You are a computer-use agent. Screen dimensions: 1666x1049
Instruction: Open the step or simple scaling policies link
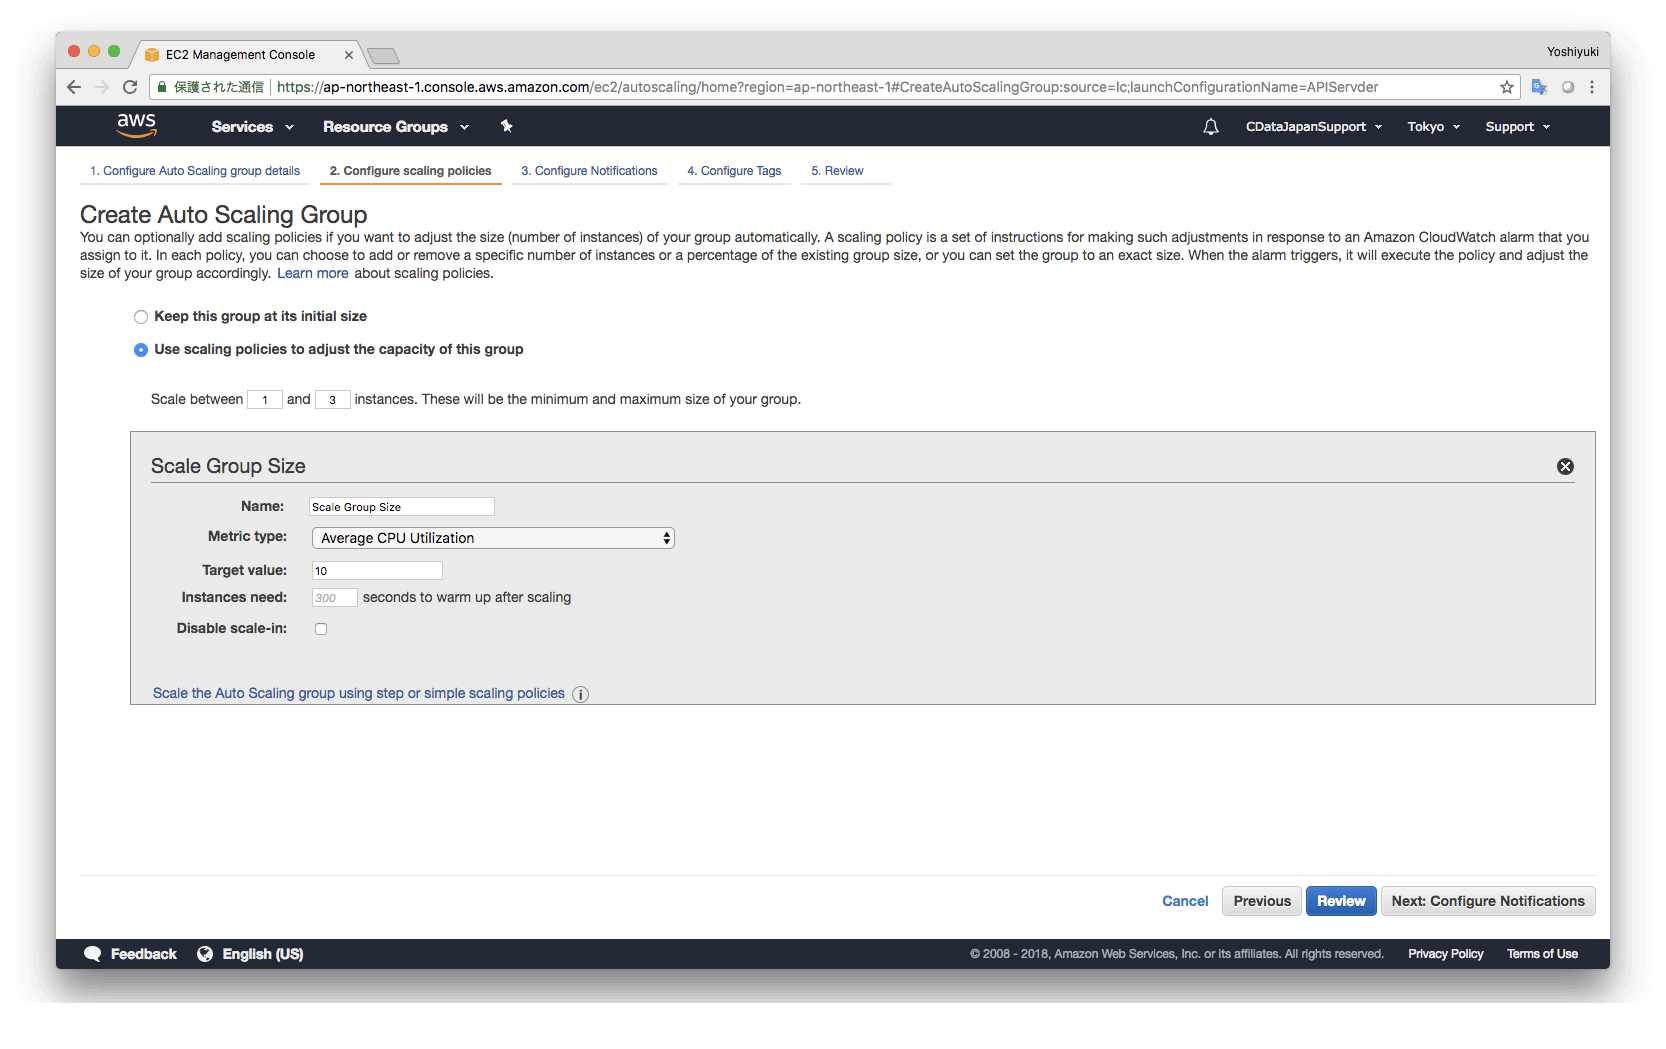[x=358, y=693]
